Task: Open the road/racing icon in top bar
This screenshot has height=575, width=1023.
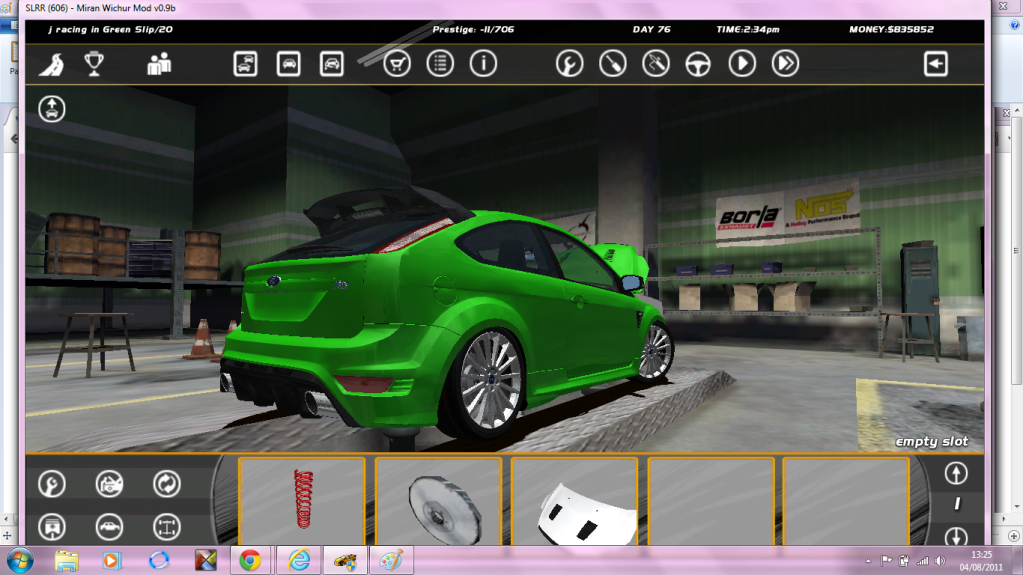Action: (x=52, y=64)
